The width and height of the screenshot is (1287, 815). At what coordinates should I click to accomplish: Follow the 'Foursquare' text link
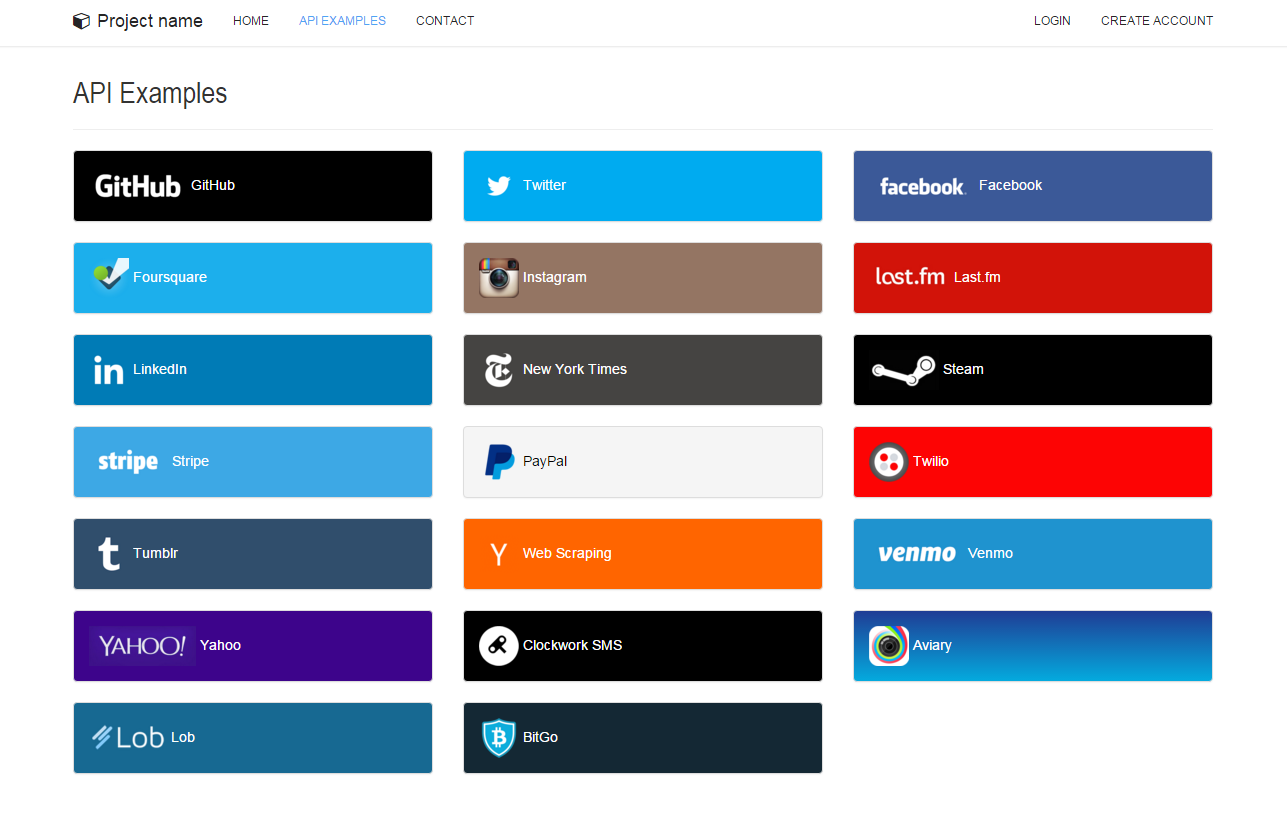[170, 277]
